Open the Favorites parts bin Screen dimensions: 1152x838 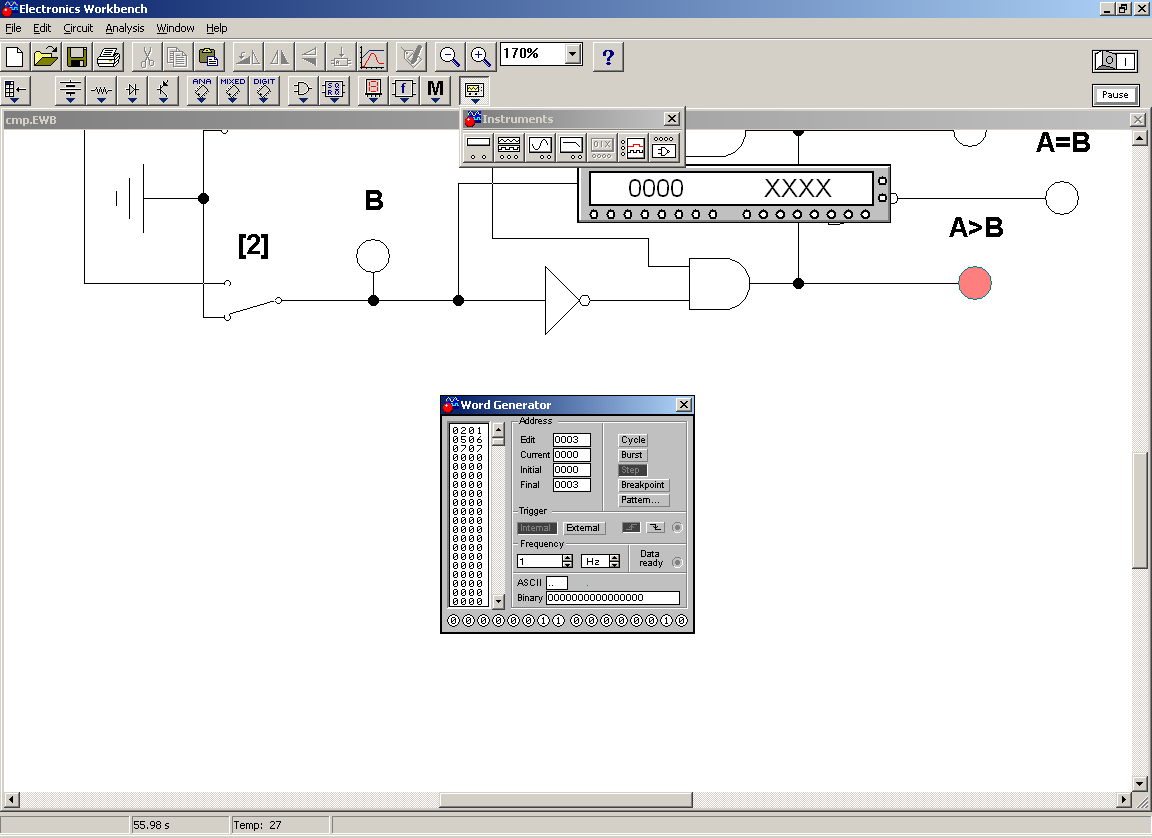(15, 91)
